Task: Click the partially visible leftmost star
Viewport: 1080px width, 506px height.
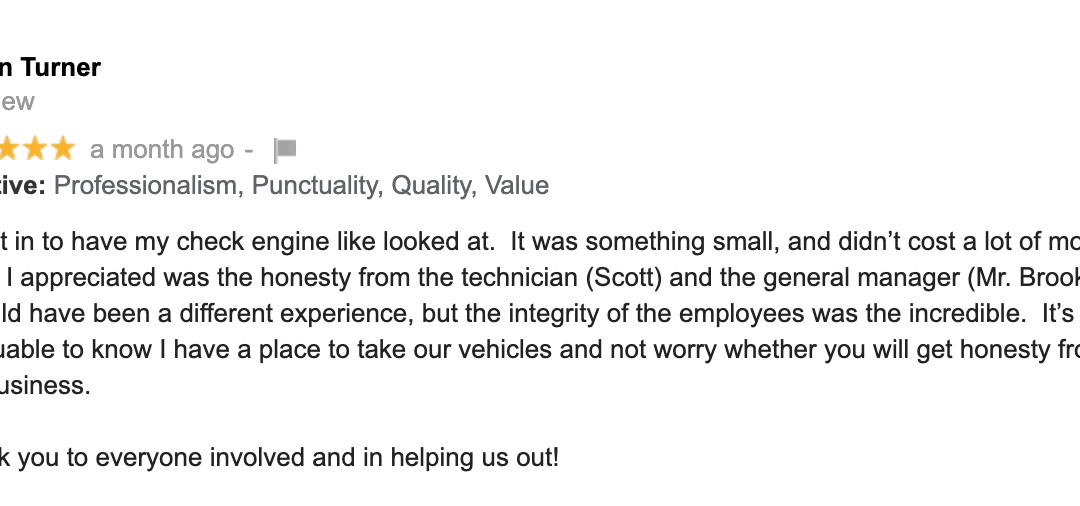Action: [8, 148]
